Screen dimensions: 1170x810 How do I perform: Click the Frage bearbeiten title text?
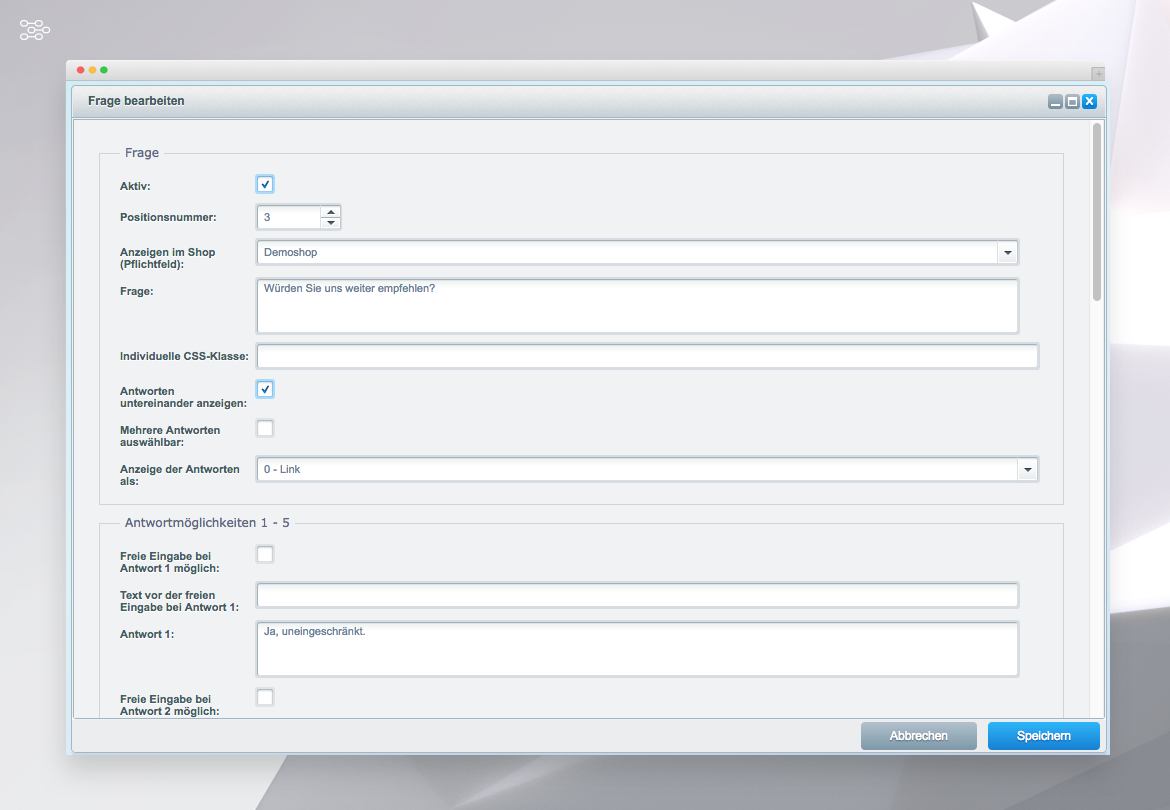tap(136, 101)
